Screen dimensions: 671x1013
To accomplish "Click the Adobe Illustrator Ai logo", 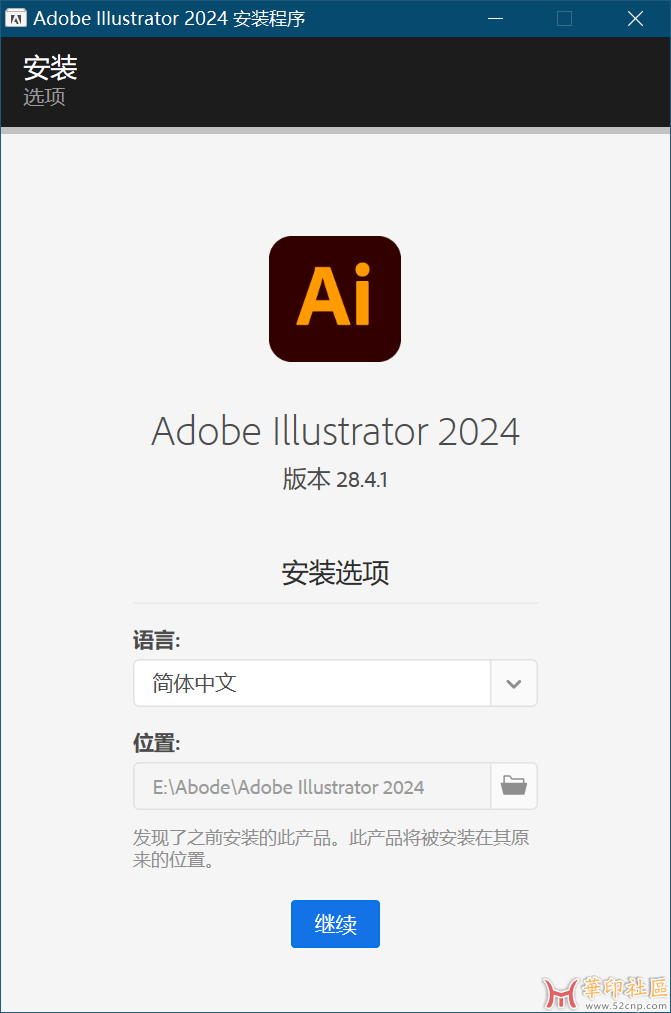I will coord(335,298).
